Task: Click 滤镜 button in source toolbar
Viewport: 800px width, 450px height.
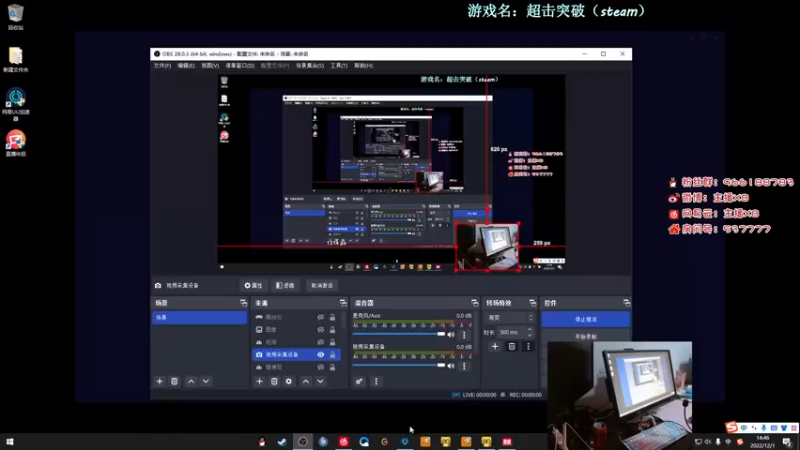Action: tap(285, 285)
